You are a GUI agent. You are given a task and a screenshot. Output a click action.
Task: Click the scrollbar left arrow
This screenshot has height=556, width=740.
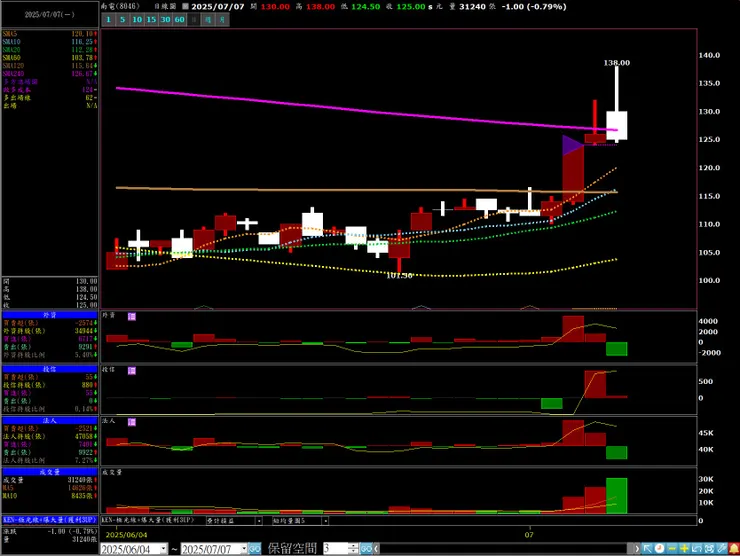click(x=376, y=549)
